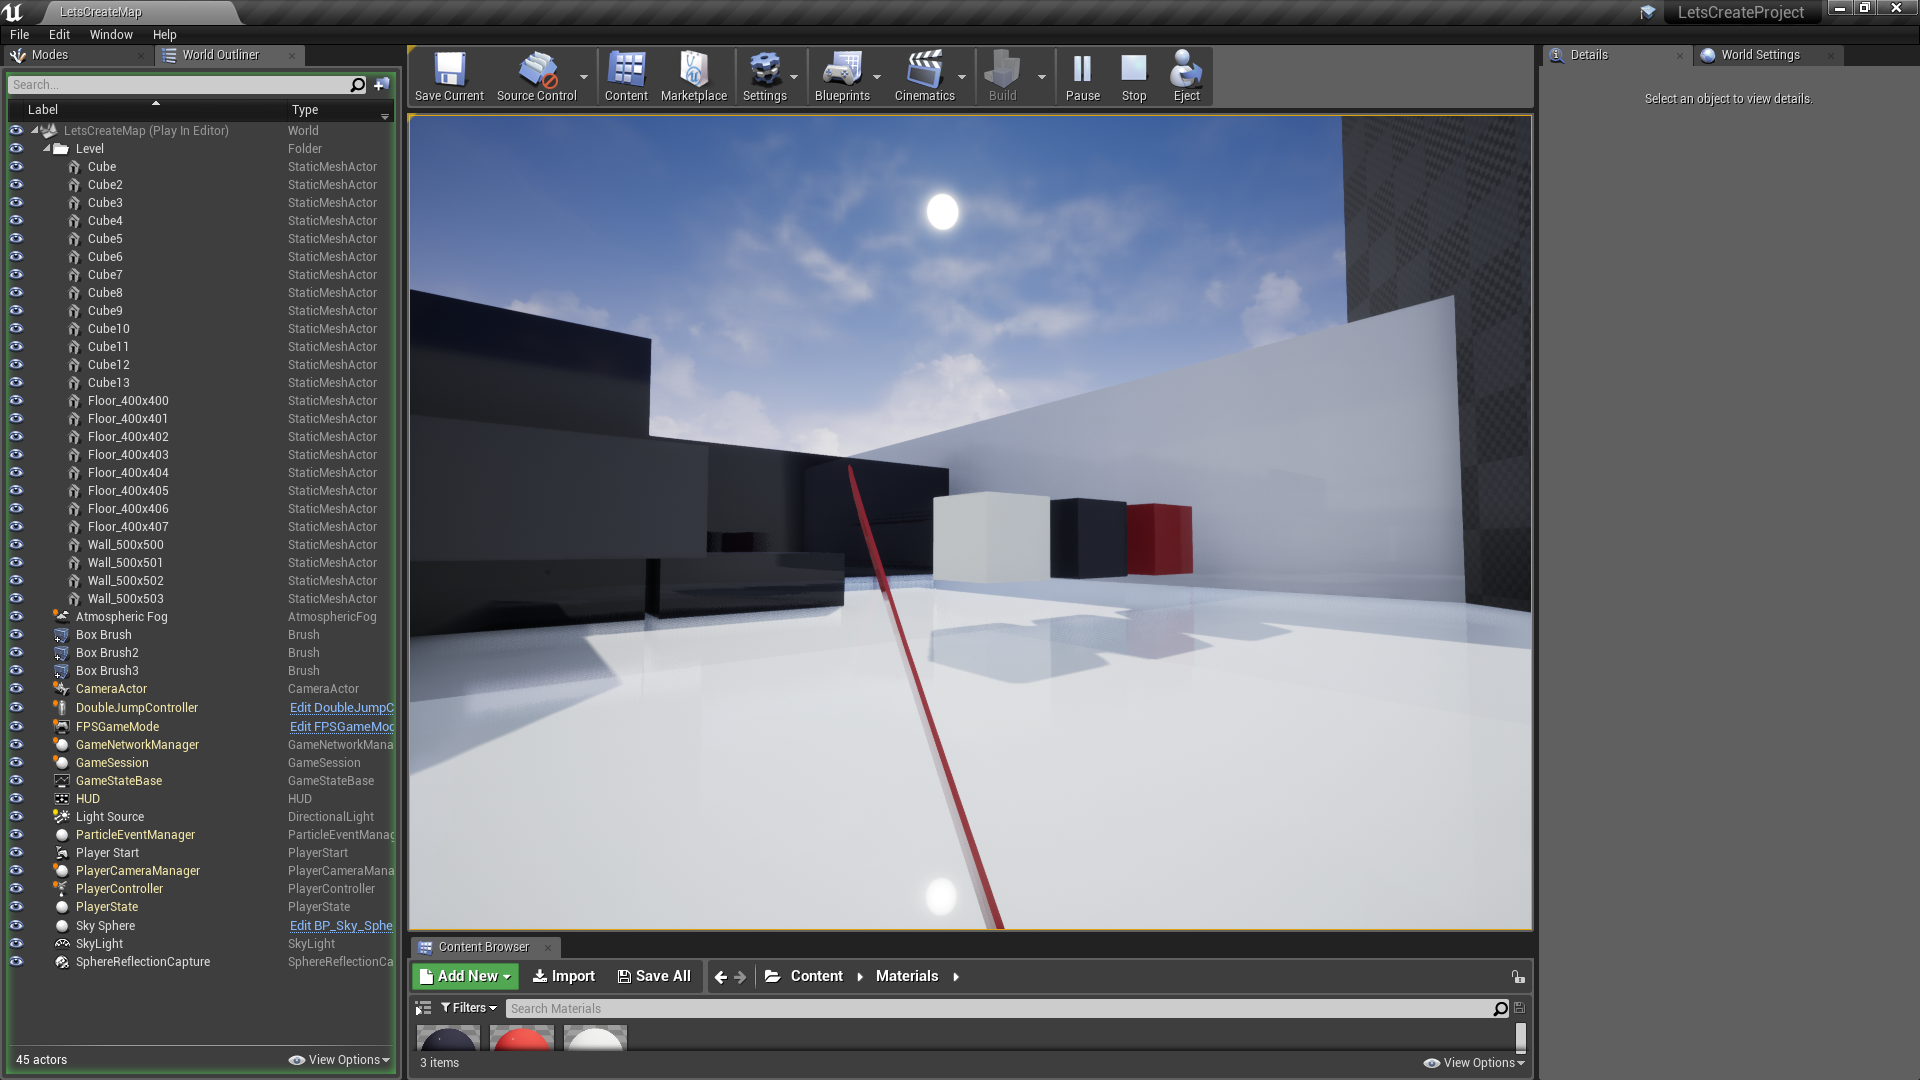Toggle visibility of Cube actor
Viewport: 1920px width, 1080px height.
pos(16,167)
